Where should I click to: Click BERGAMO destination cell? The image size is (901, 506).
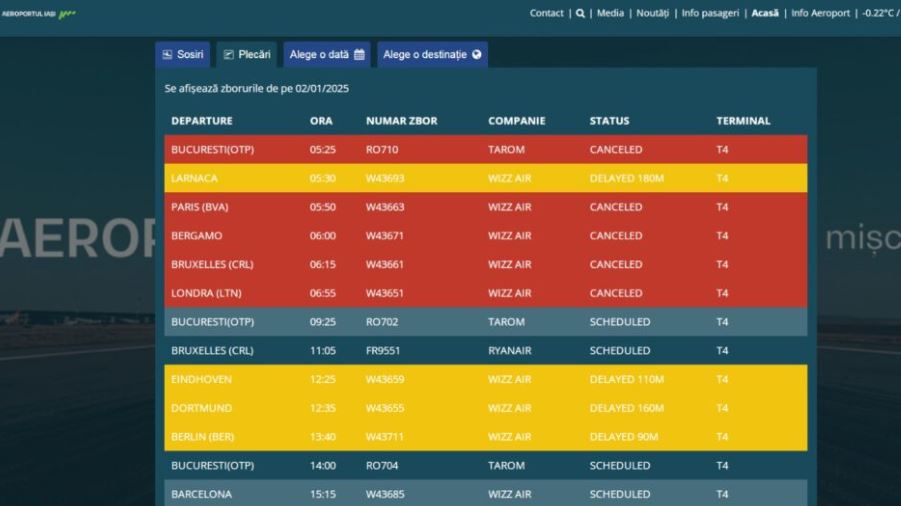coord(197,236)
